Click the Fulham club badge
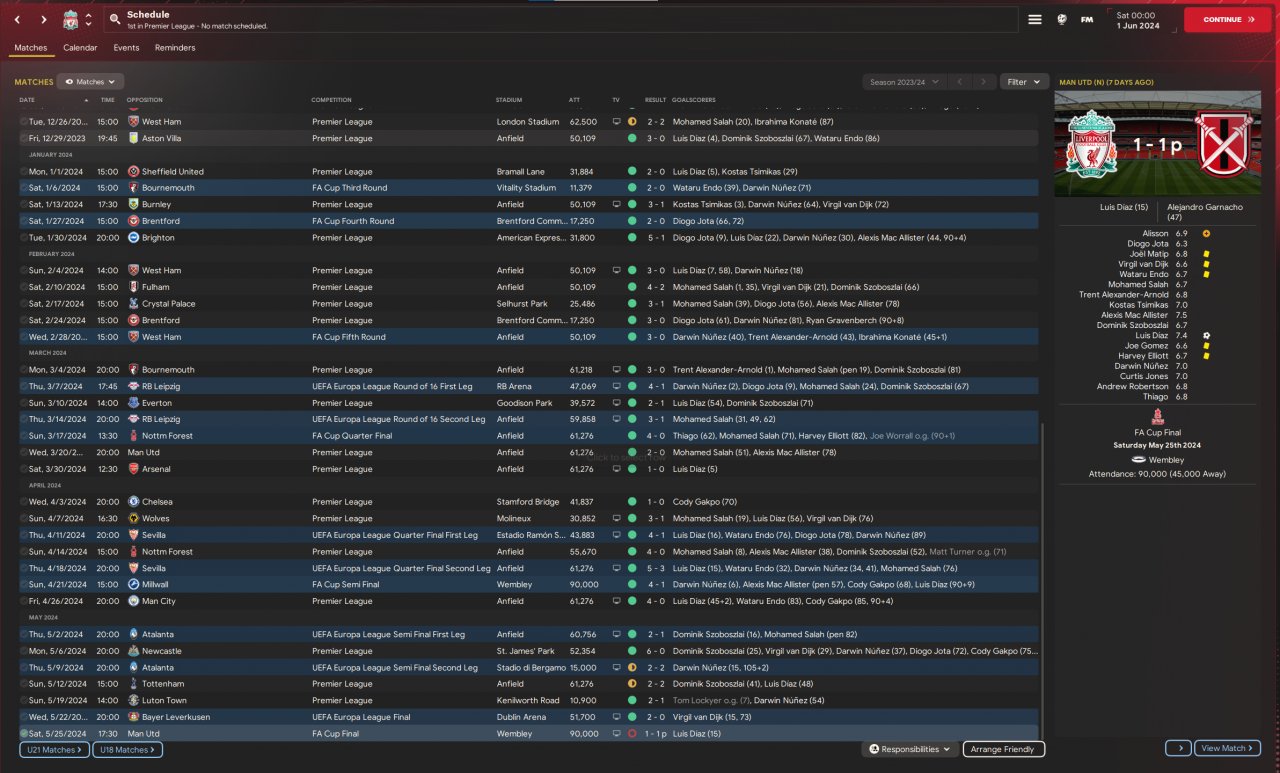1280x773 pixels. tap(134, 287)
